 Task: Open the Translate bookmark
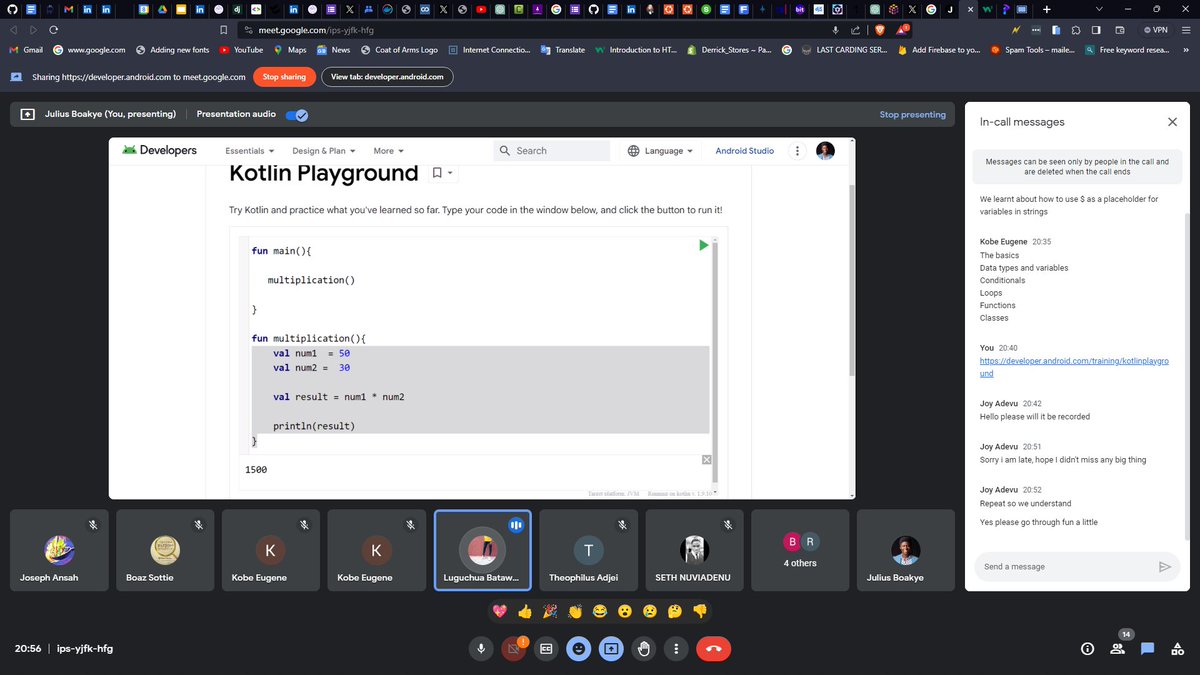[562, 49]
